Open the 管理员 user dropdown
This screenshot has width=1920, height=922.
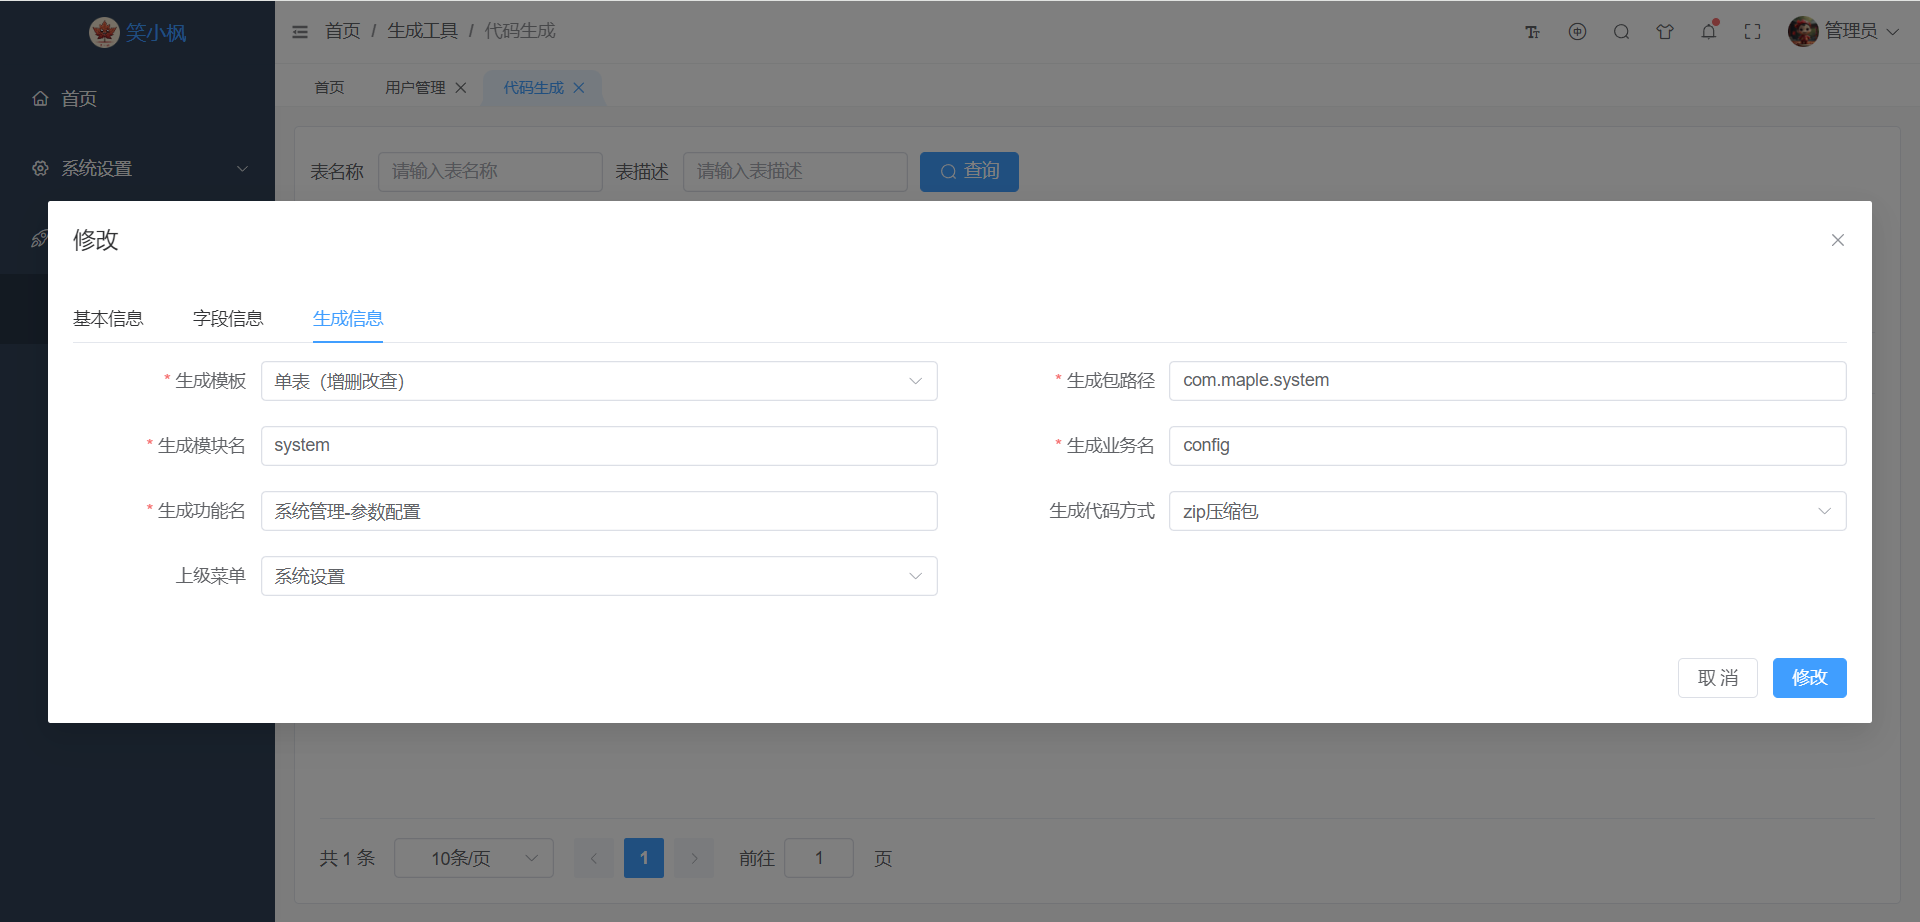1844,32
